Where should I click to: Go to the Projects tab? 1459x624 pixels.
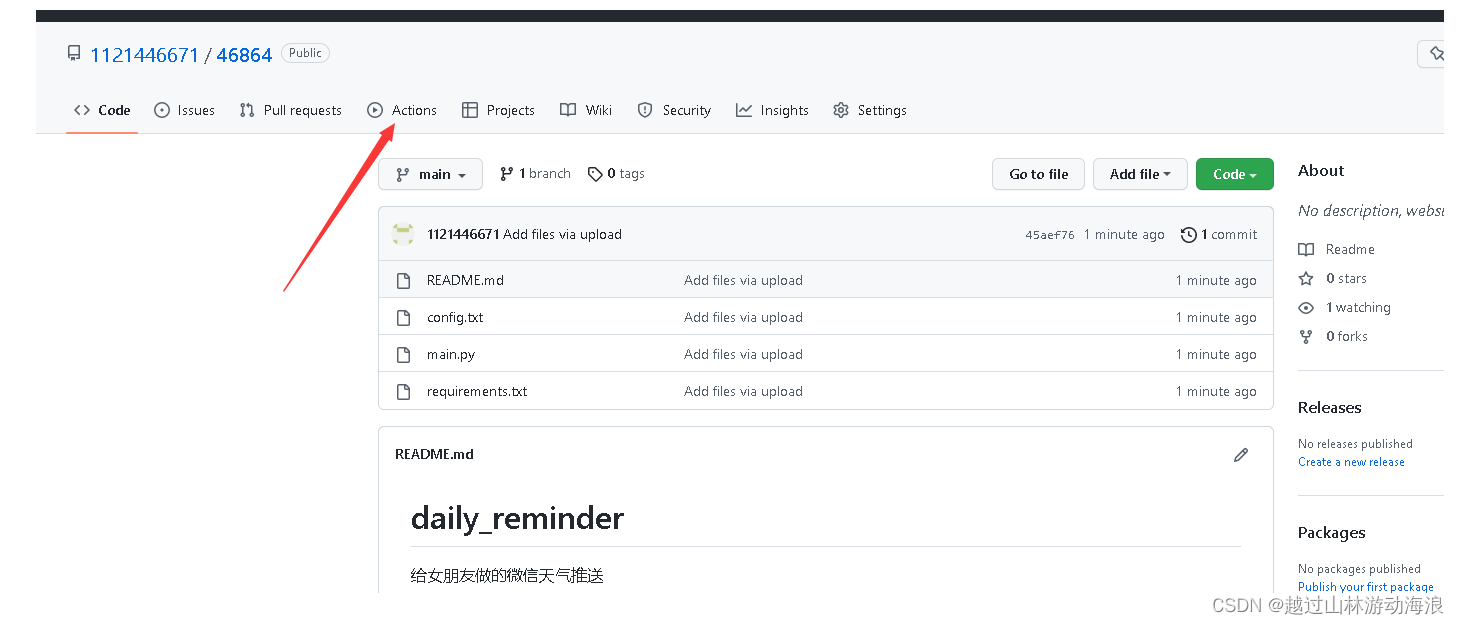(x=498, y=110)
